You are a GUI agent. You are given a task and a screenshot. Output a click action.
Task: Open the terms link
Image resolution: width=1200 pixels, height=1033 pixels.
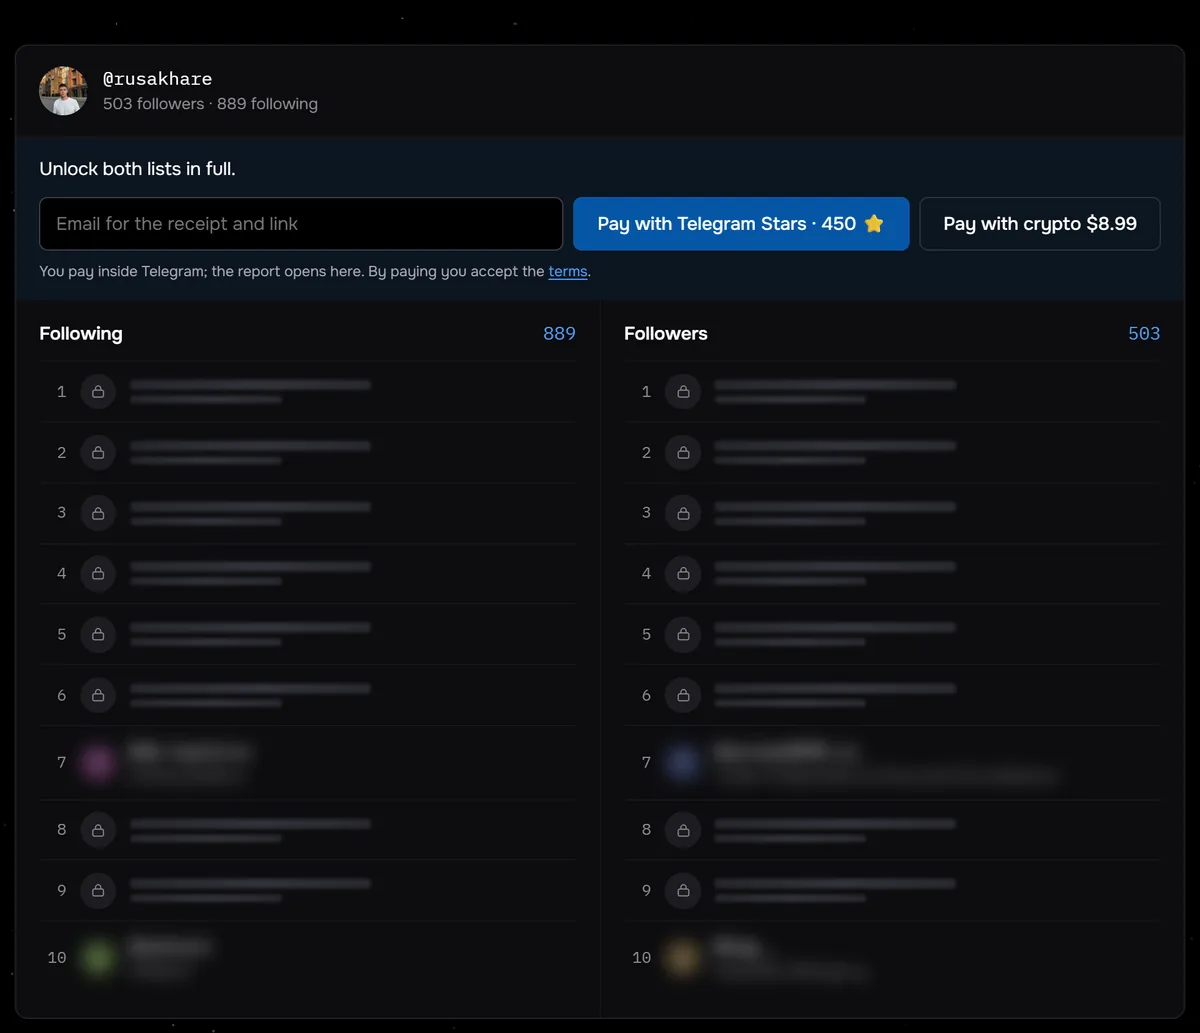point(568,271)
